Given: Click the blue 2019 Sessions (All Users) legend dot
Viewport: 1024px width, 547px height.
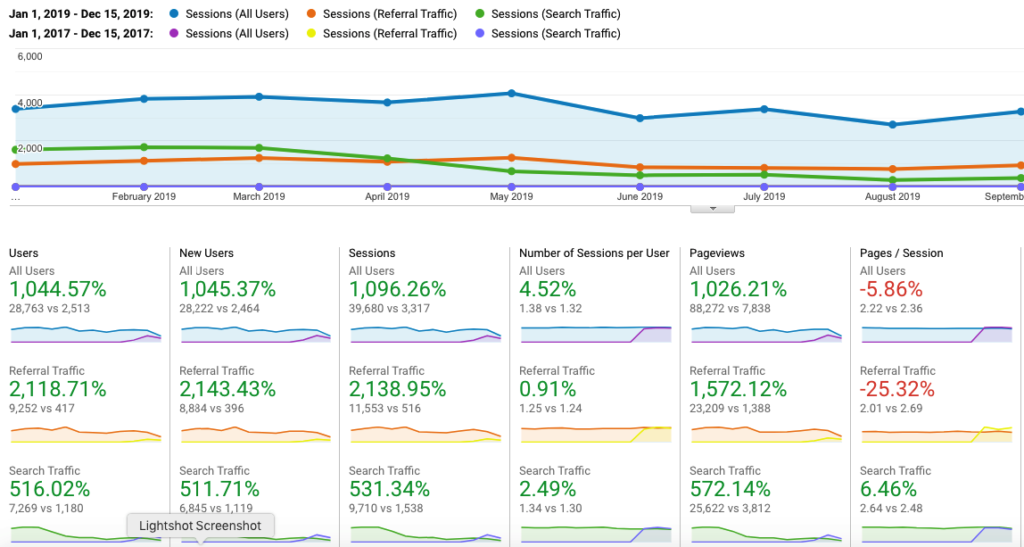Looking at the screenshot, I should tap(174, 14).
